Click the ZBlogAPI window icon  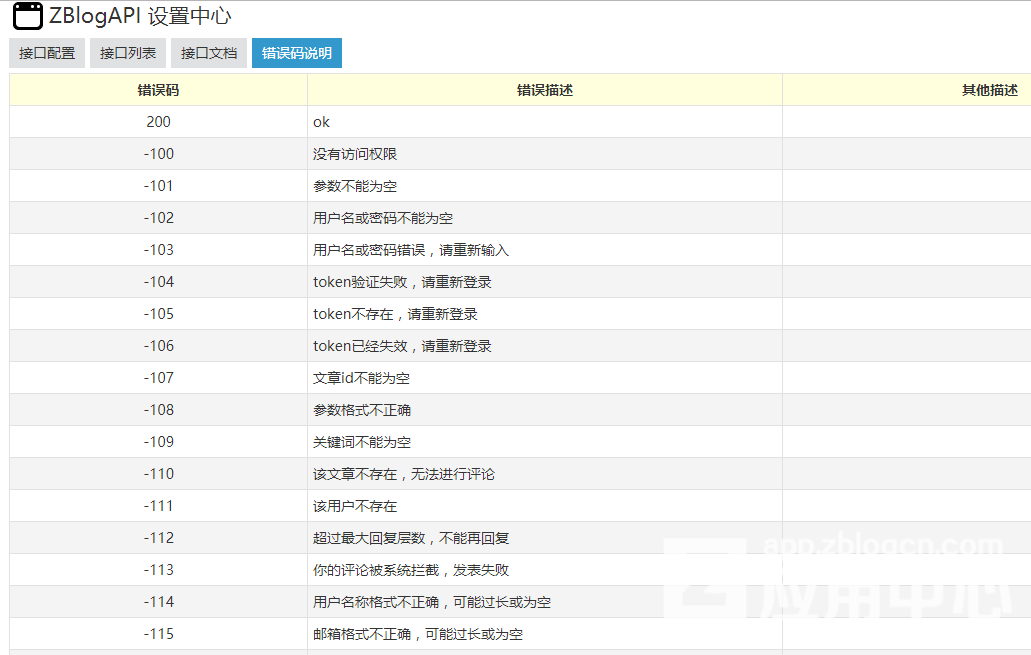point(28,16)
